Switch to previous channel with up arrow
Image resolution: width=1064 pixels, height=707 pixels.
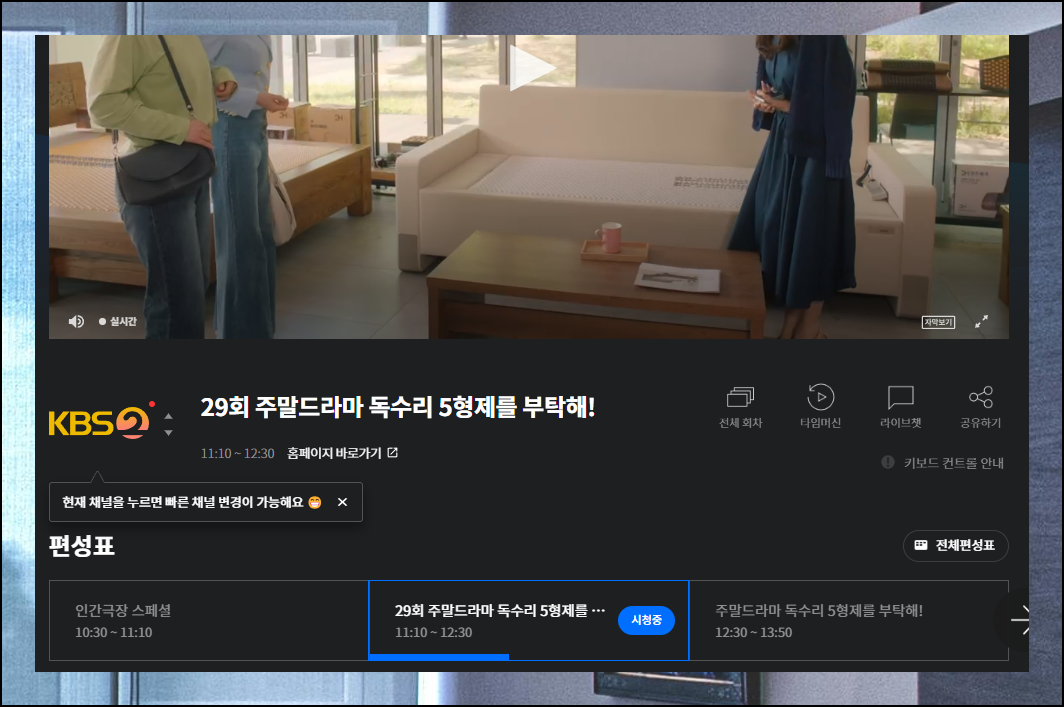tap(168, 417)
